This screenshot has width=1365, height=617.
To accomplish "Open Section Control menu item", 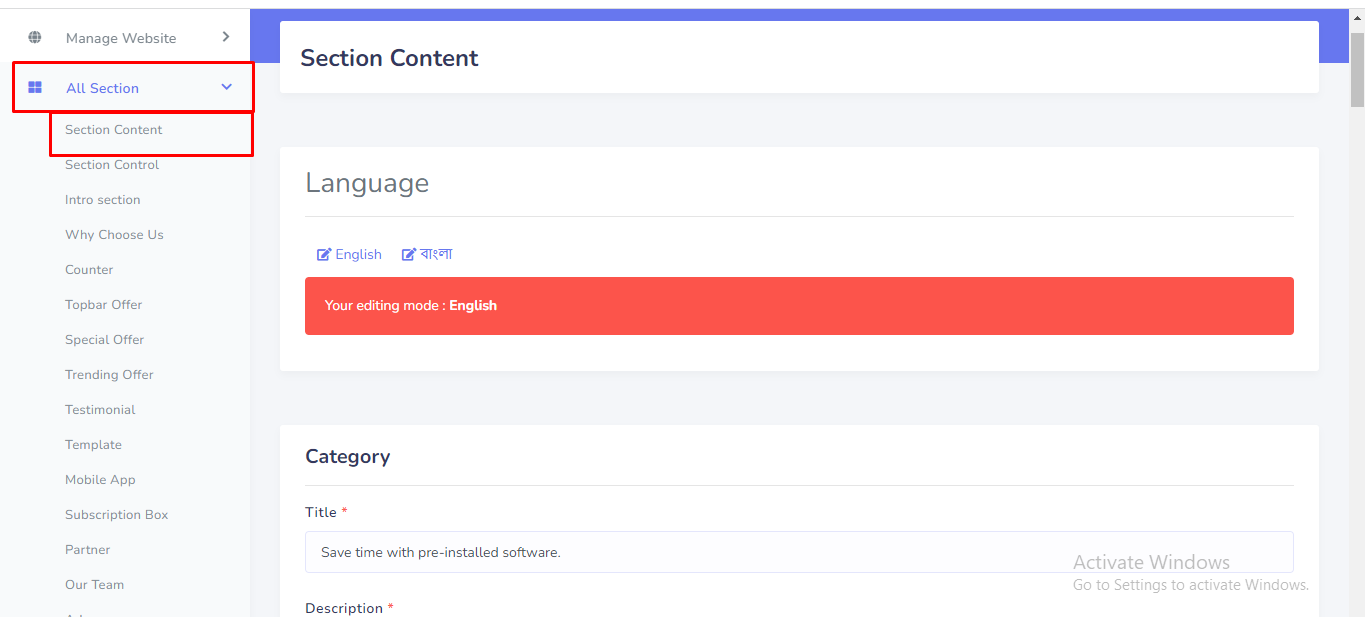I will (x=112, y=165).
